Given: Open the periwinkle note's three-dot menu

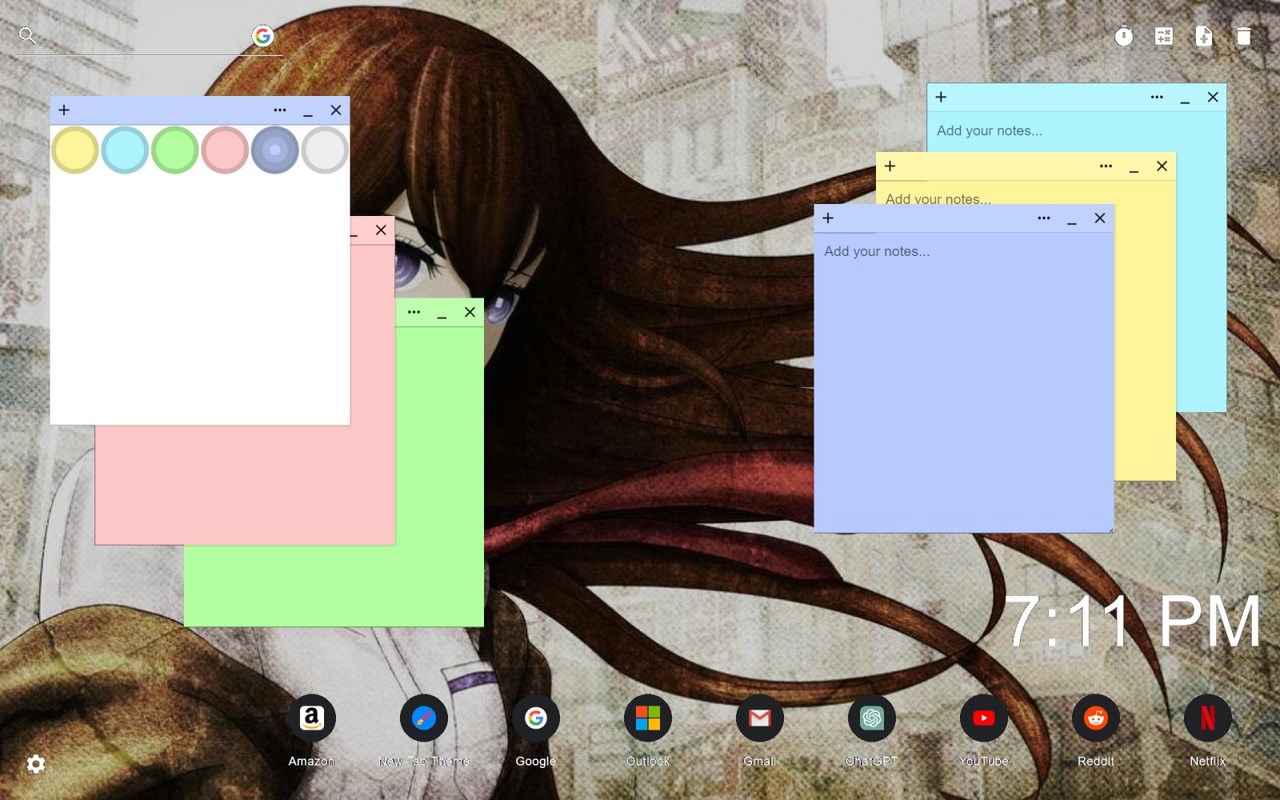Looking at the screenshot, I should (x=1044, y=218).
